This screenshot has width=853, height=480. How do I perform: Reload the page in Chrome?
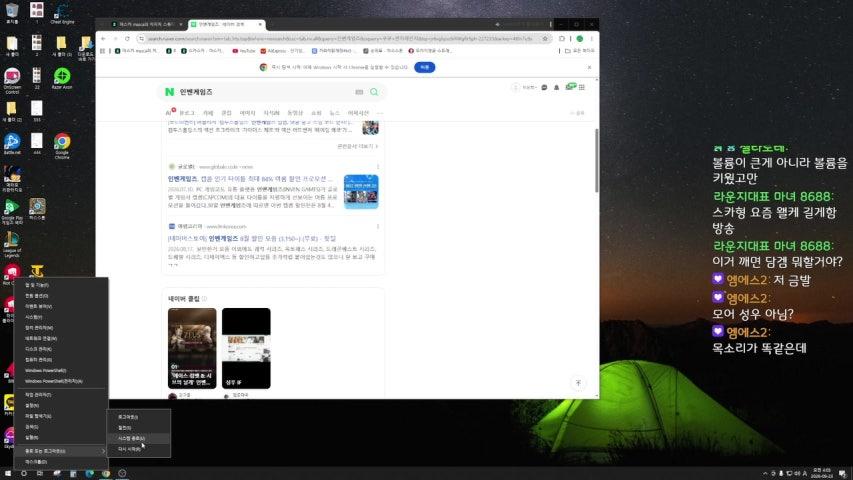pos(127,39)
